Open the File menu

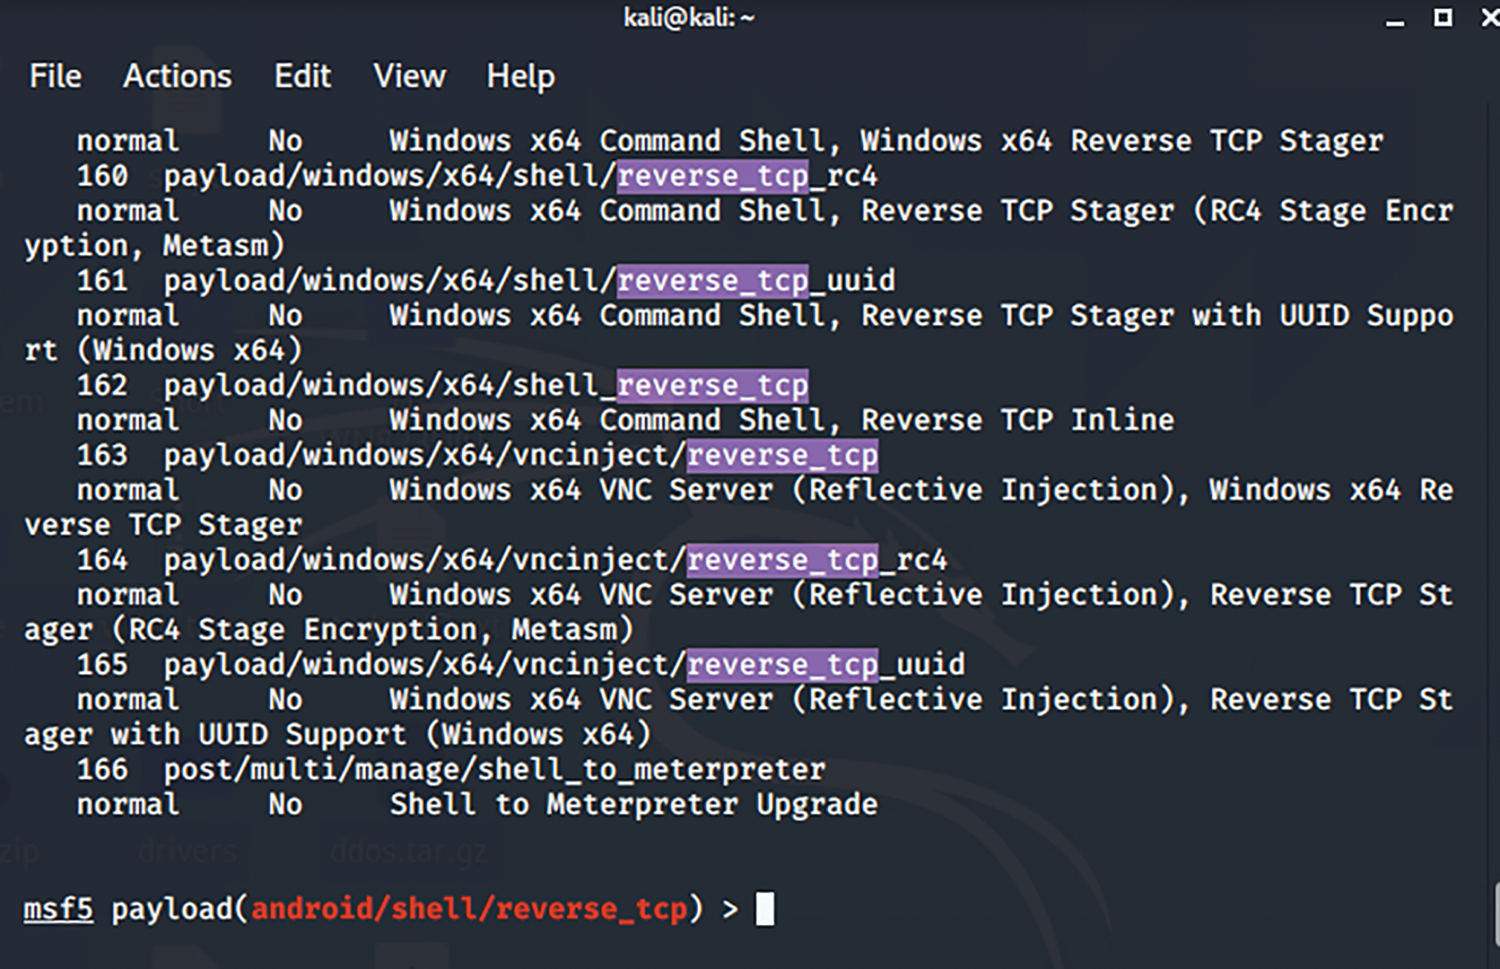click(x=55, y=76)
